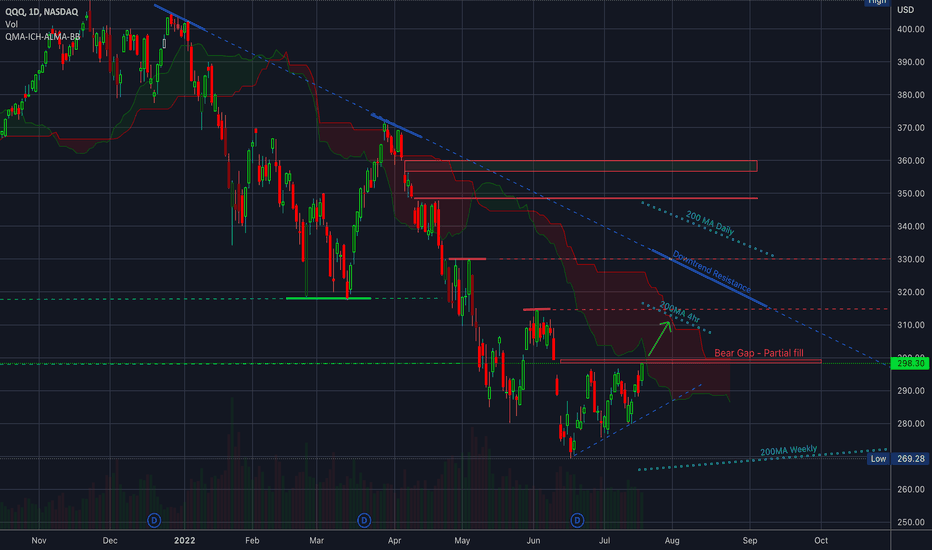
Task: Click the Low 269.28 price label
Action: [898, 458]
